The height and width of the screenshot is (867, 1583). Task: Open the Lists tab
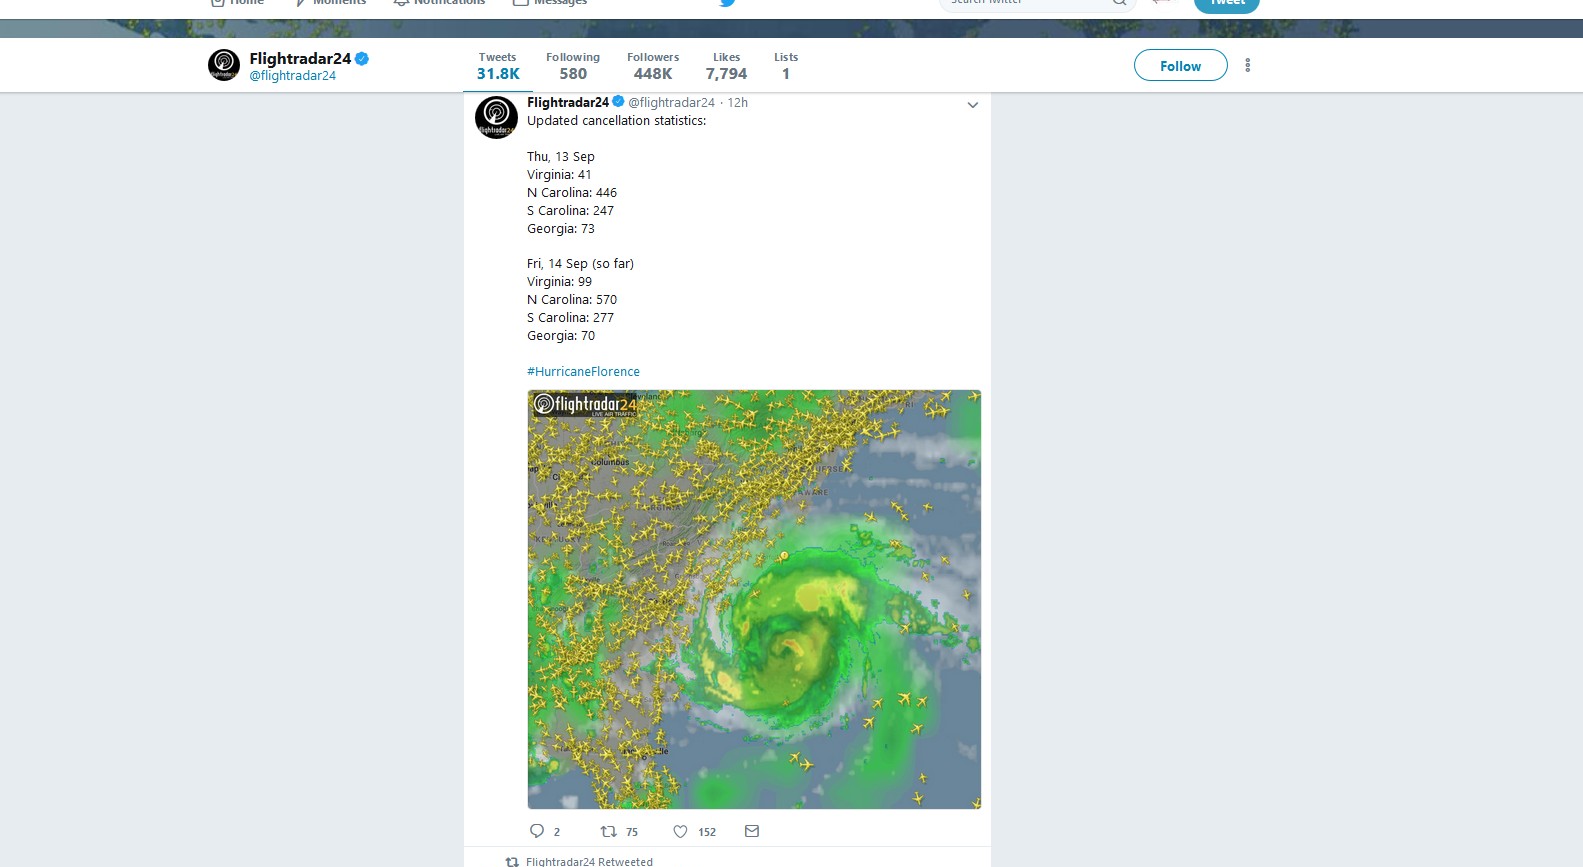(x=786, y=66)
